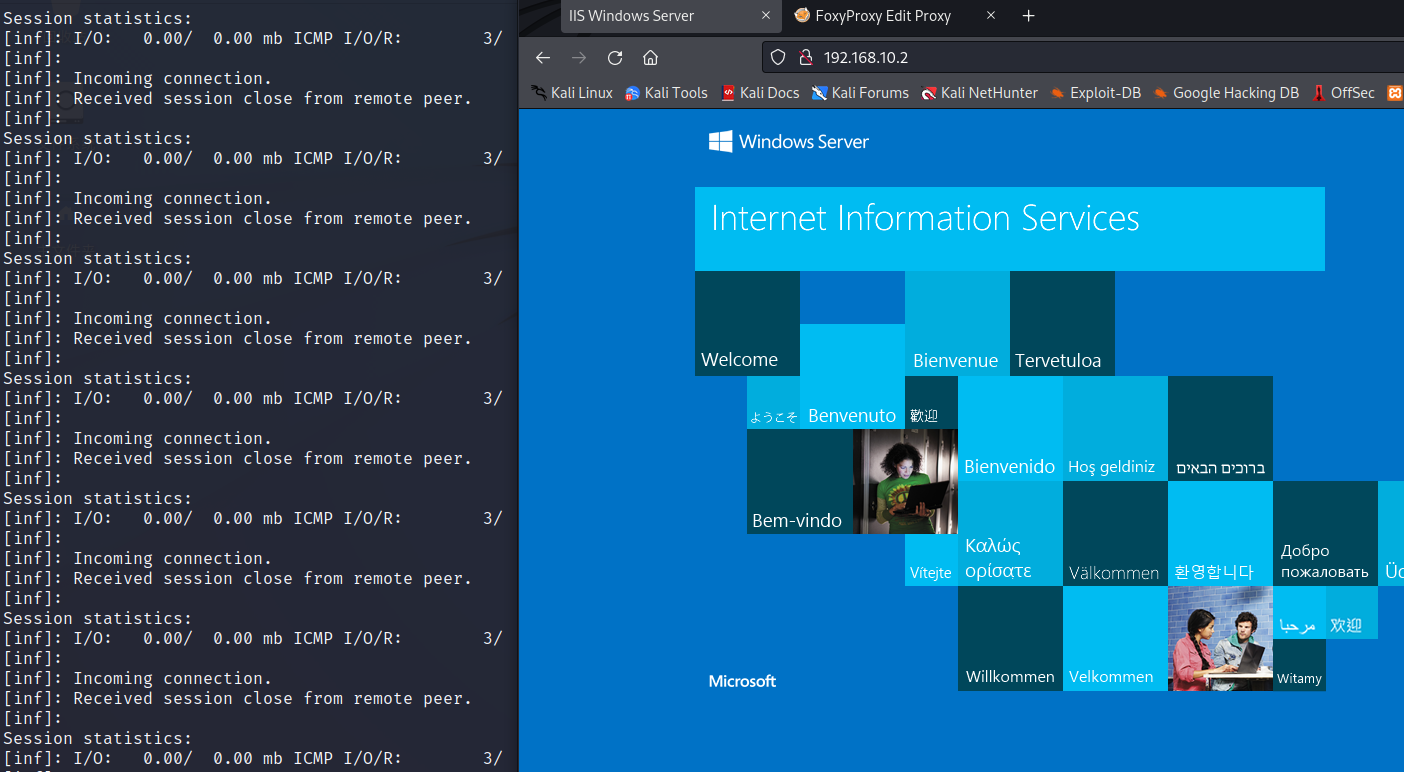Click the Καλώς ορίσατε tile
1404x772 pixels.
[x=1010, y=534]
